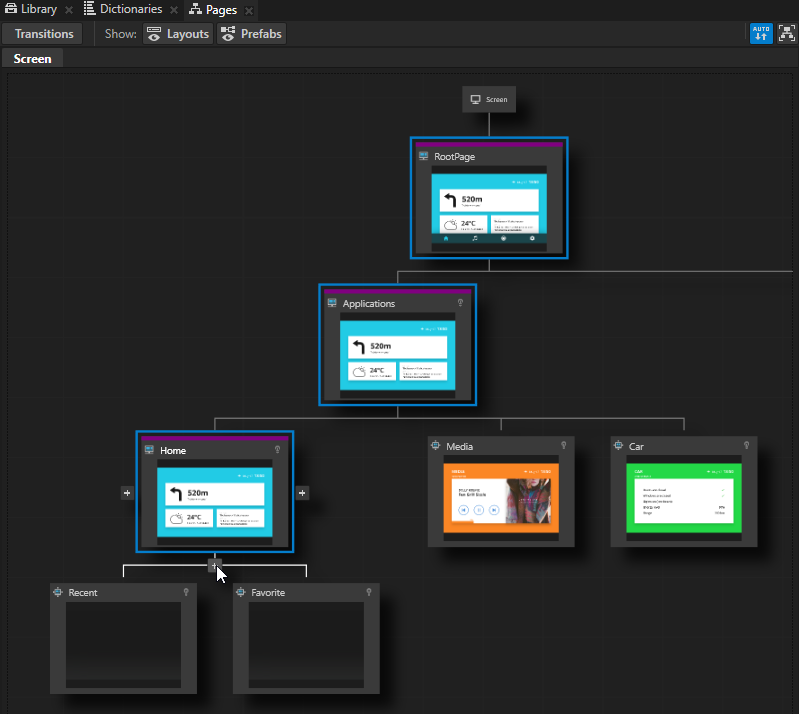Click the lightbulb icon on the Car page
This screenshot has height=714, width=799.
click(746, 446)
